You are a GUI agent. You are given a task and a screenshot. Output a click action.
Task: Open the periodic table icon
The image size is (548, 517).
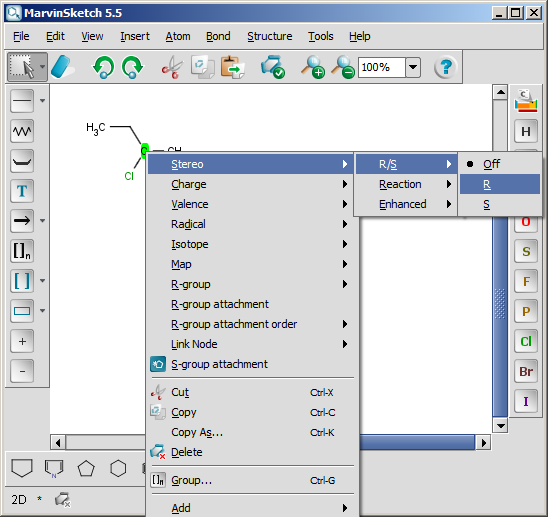click(526, 101)
